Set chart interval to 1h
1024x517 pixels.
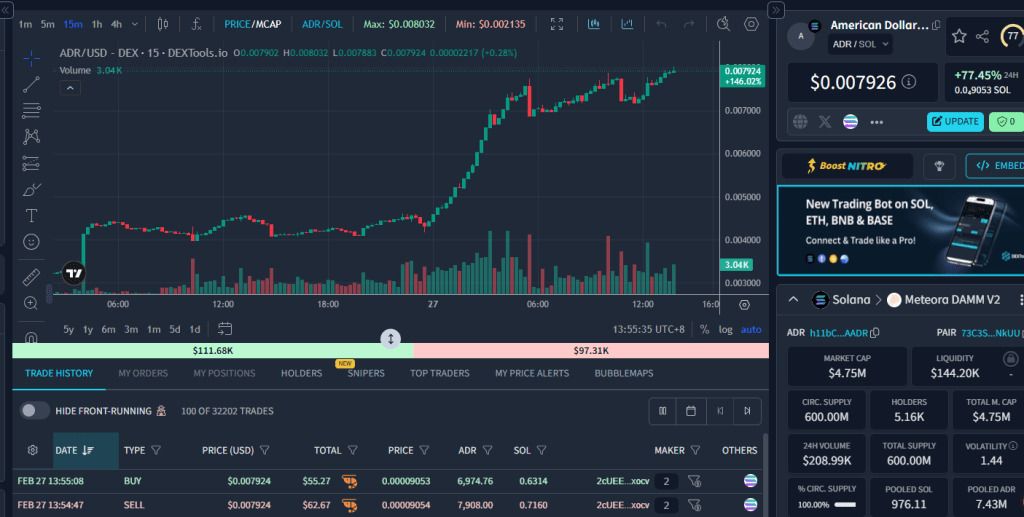(x=97, y=24)
